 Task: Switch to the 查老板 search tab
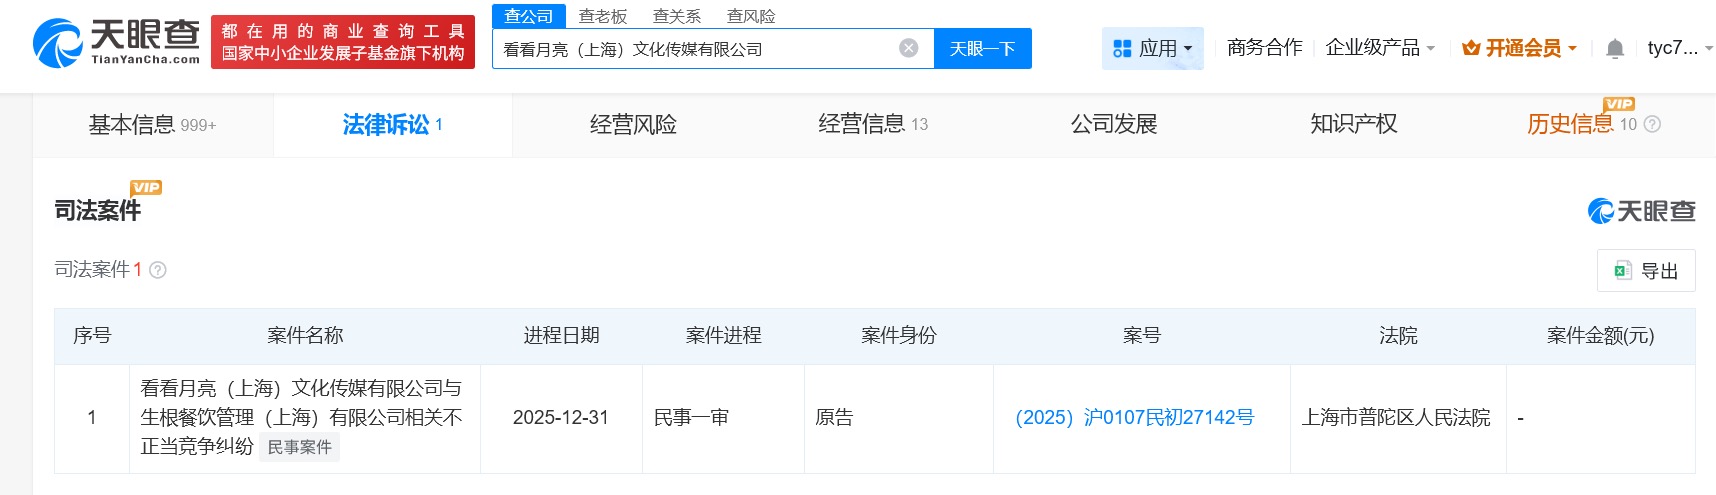tap(603, 16)
